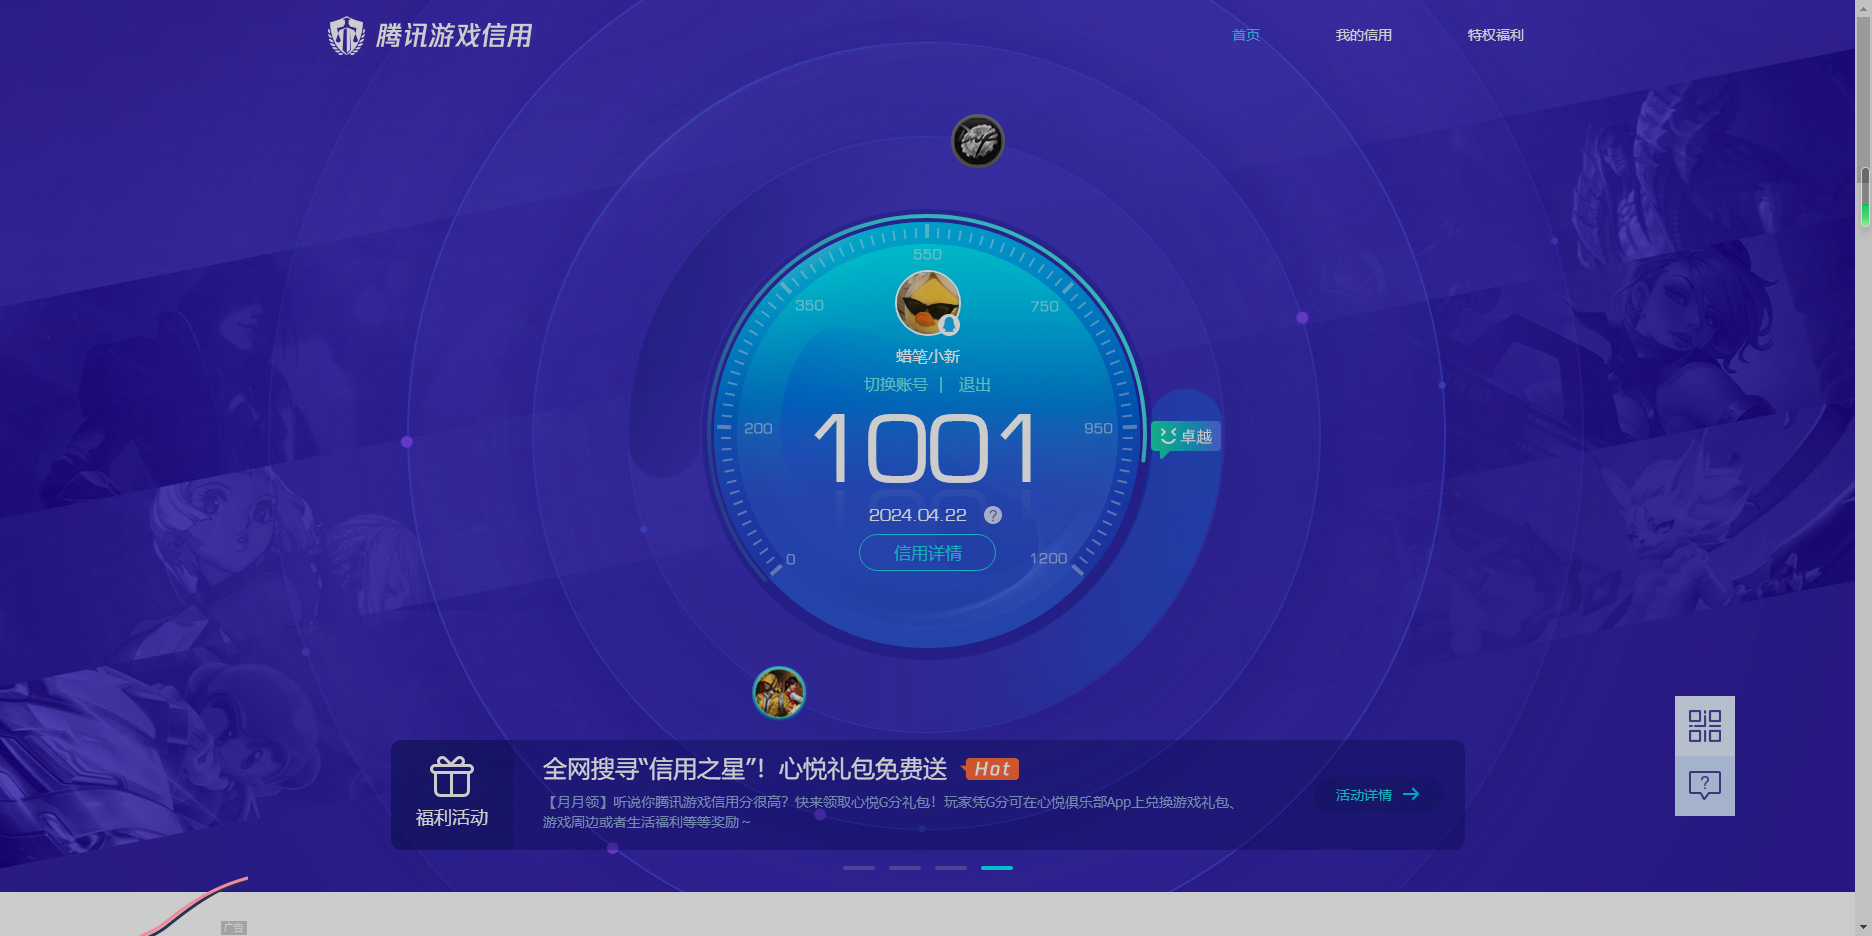1872x936 pixels.
Task: Open the 首页 nav tab
Action: pos(1246,35)
